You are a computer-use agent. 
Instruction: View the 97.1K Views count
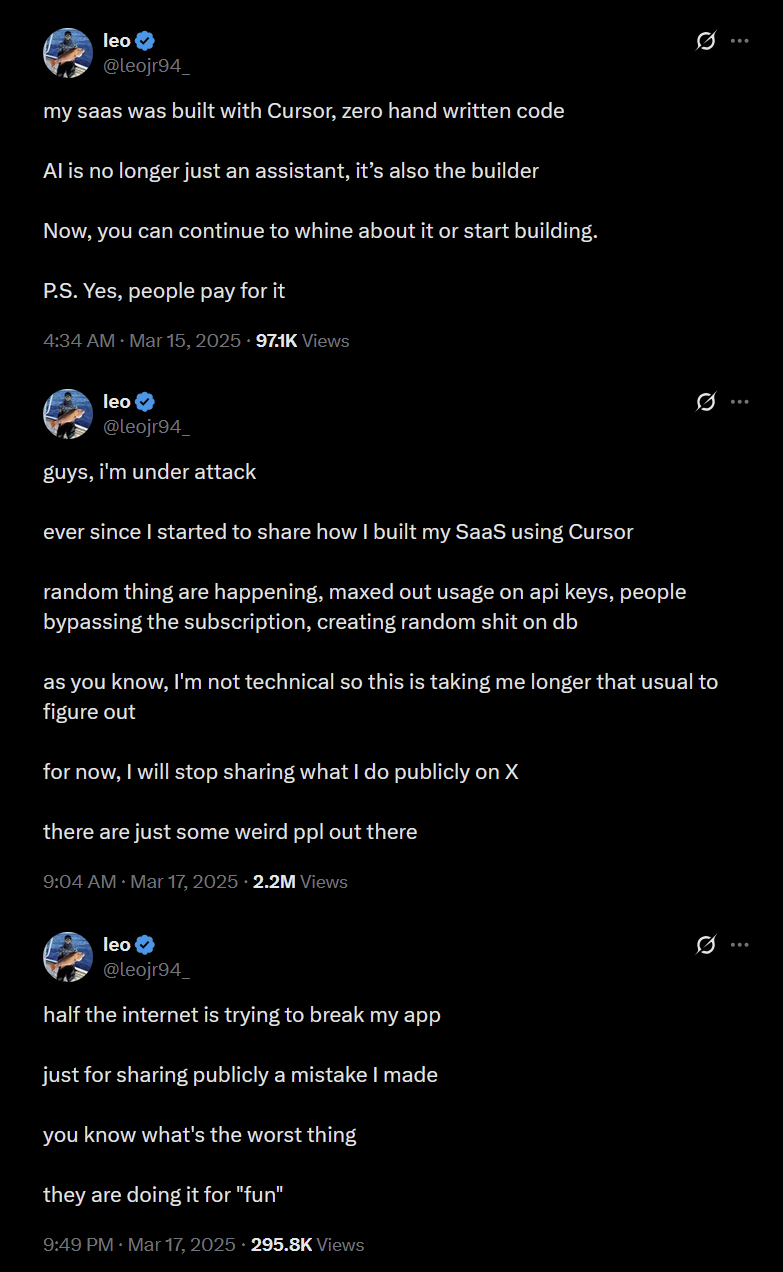[303, 341]
